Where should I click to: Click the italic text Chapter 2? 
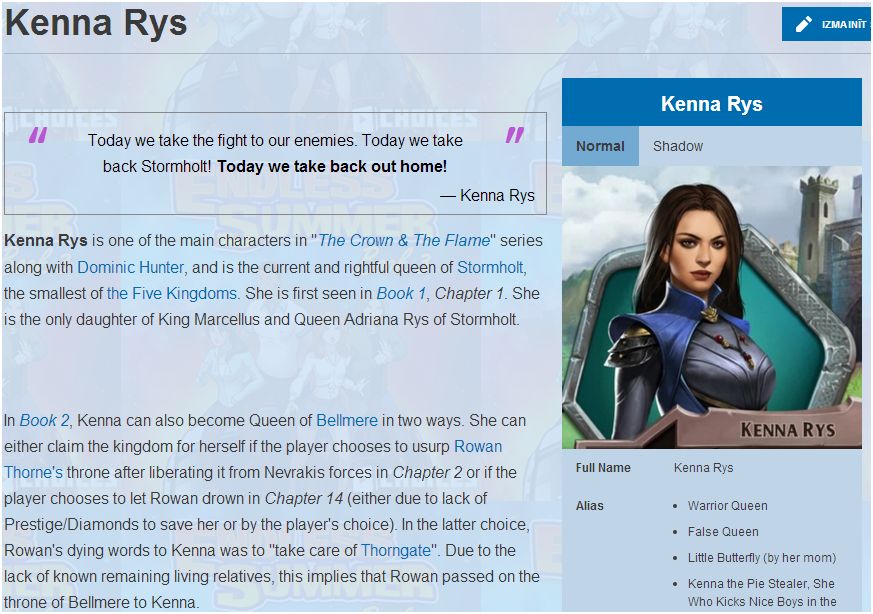click(427, 473)
